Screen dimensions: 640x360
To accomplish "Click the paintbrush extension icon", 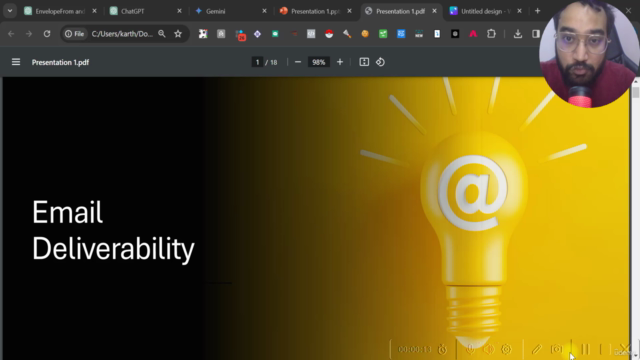I will (x=347, y=34).
